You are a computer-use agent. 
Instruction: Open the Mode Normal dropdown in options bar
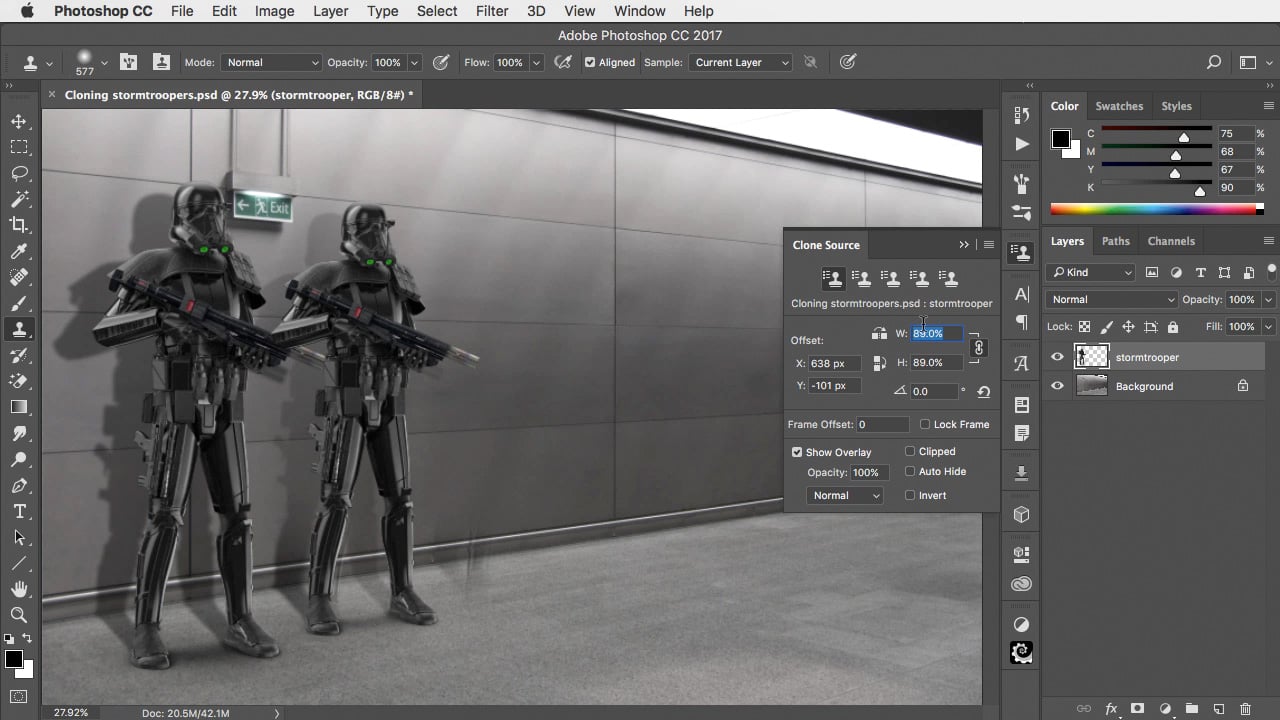[270, 62]
